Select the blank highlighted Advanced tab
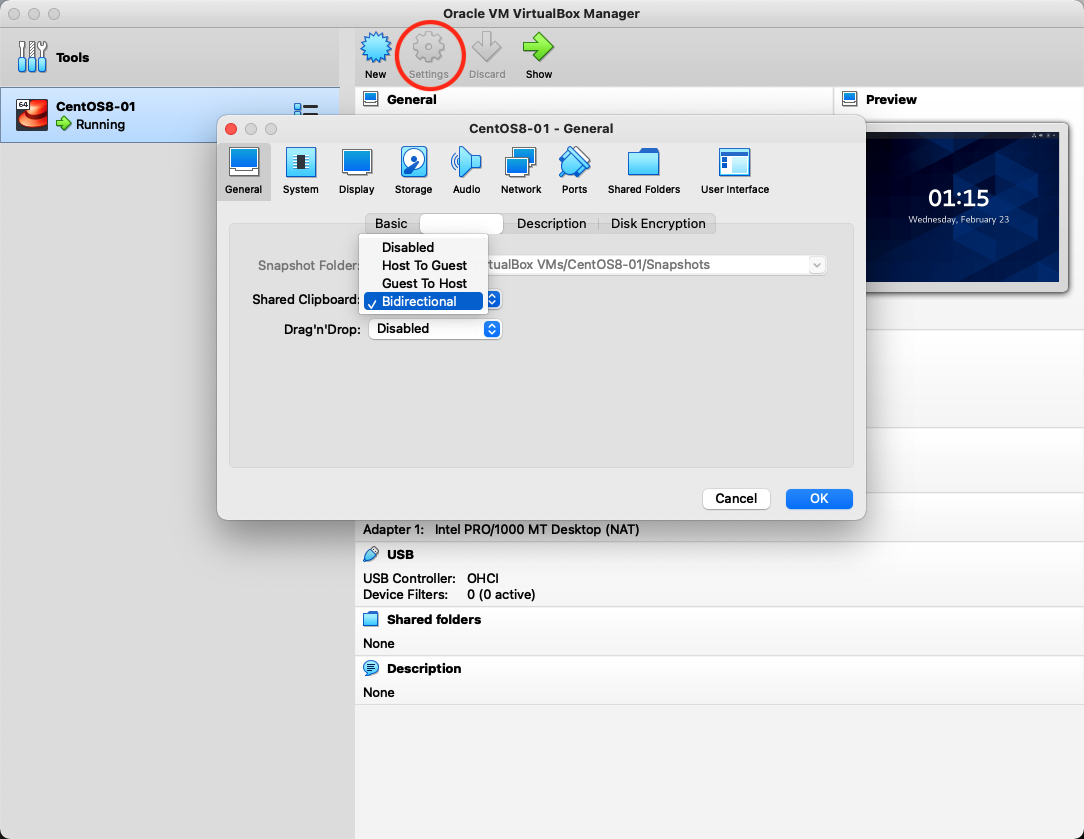The image size is (1084, 839). coord(461,223)
